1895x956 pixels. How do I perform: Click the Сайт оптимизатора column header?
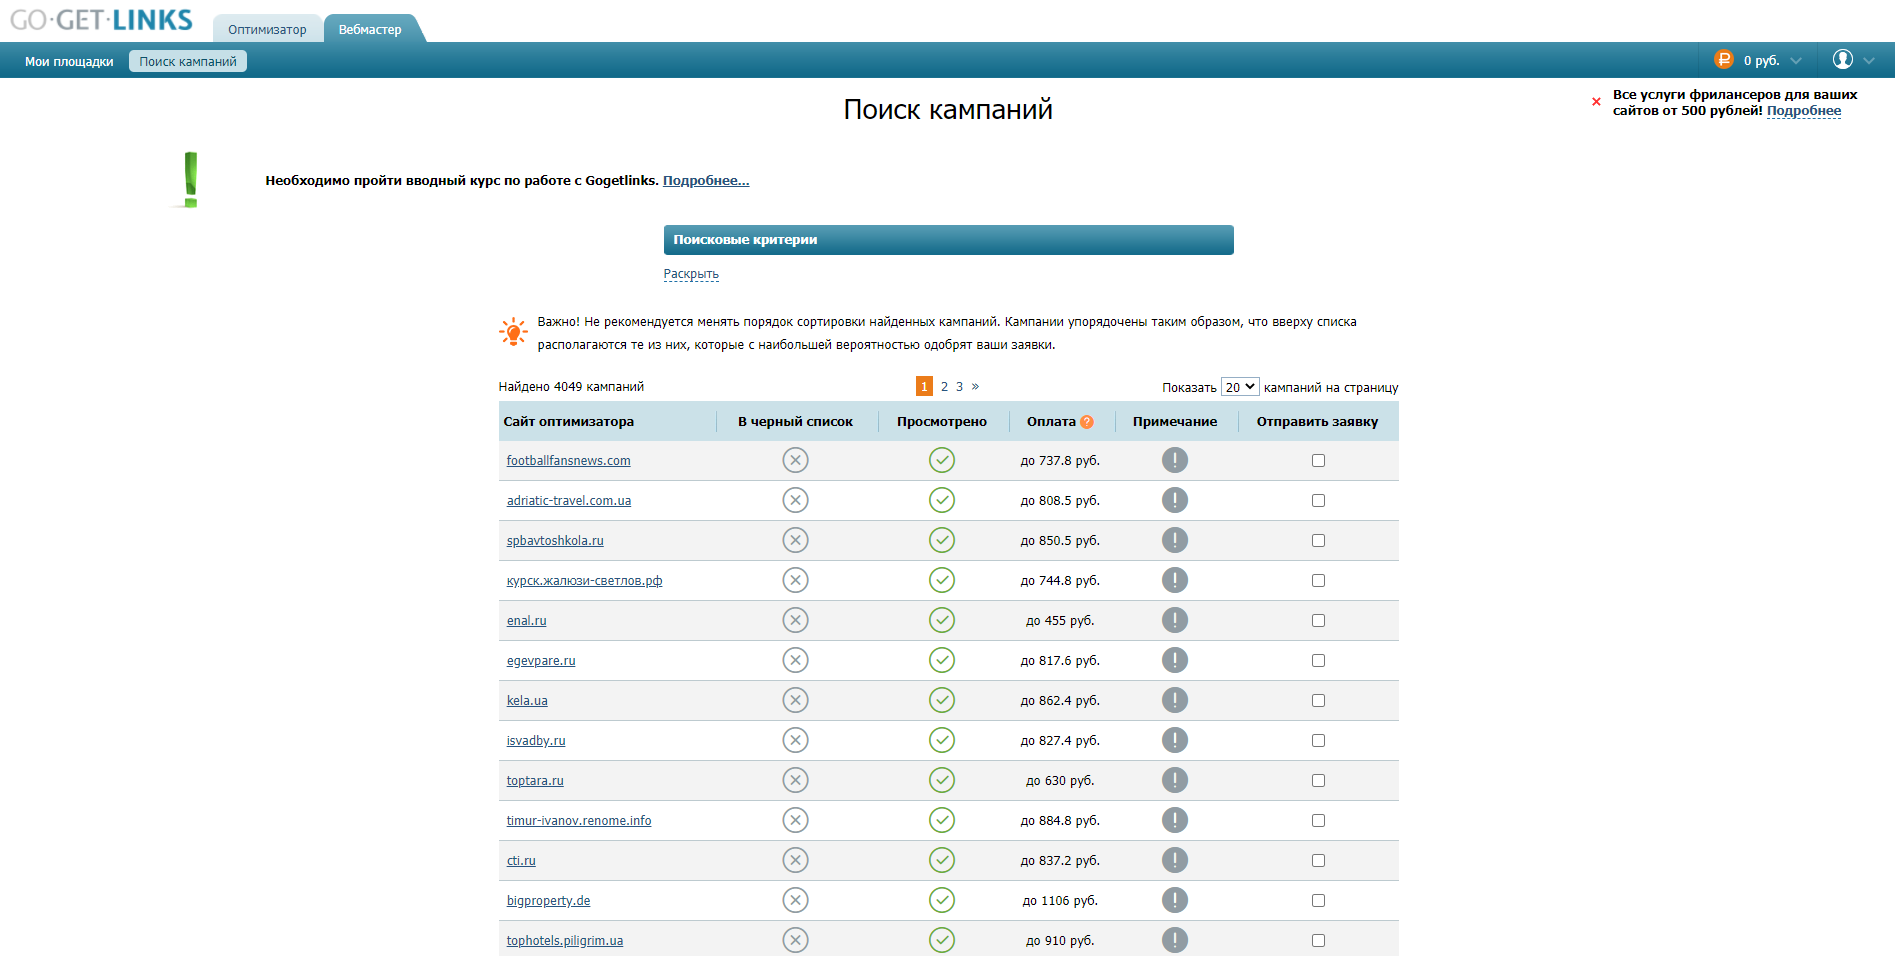pos(568,422)
